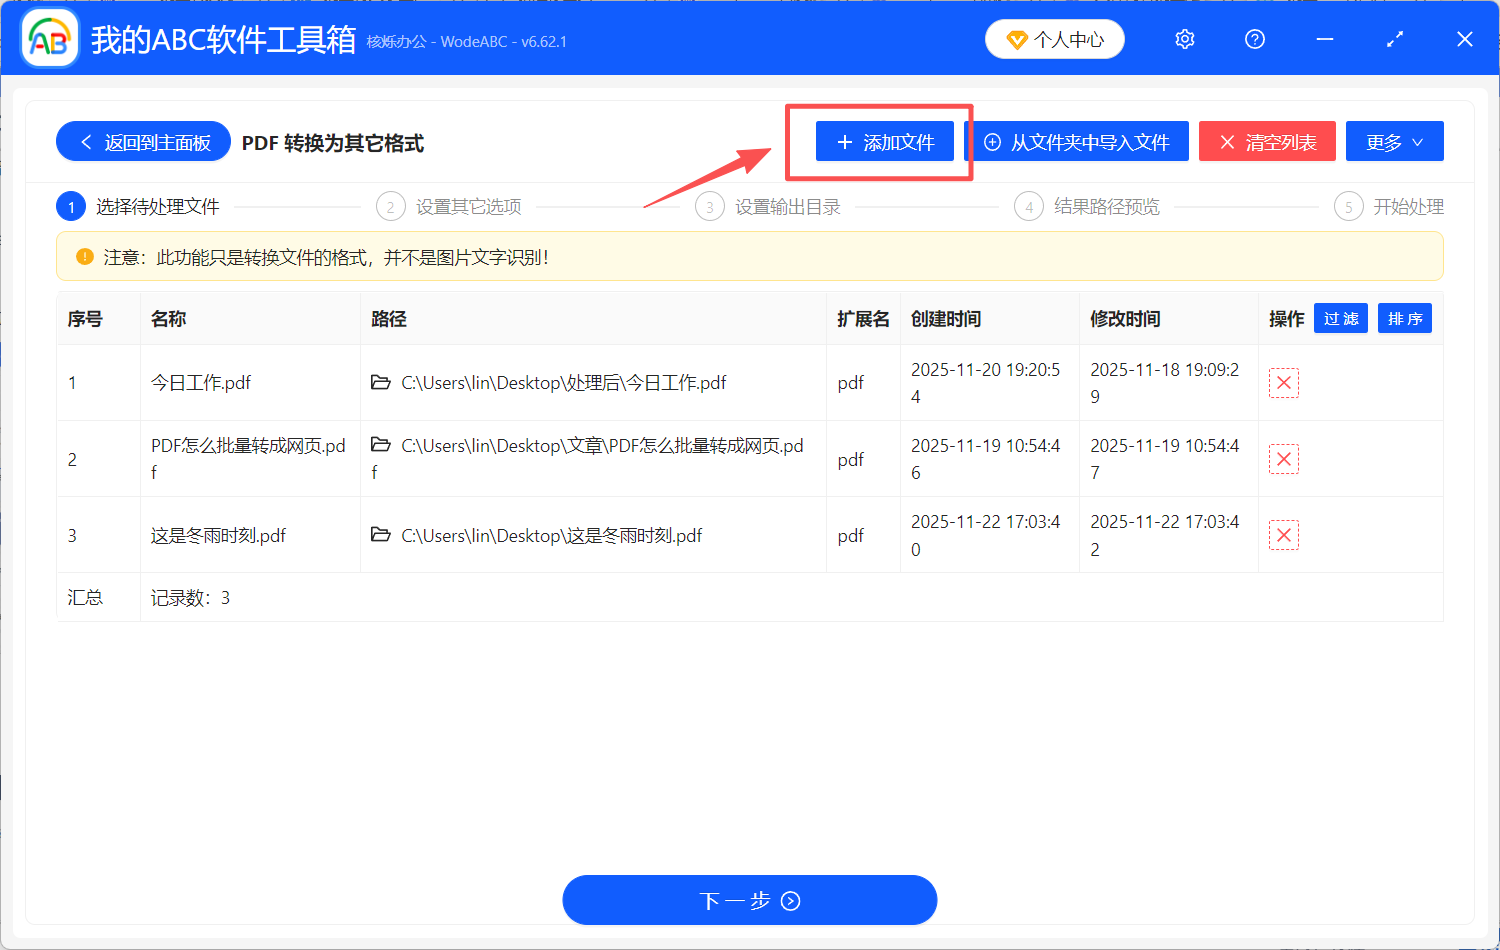Screen dimensions: 1500x950
Task: Click the ABC logo in the title bar
Action: (49, 38)
